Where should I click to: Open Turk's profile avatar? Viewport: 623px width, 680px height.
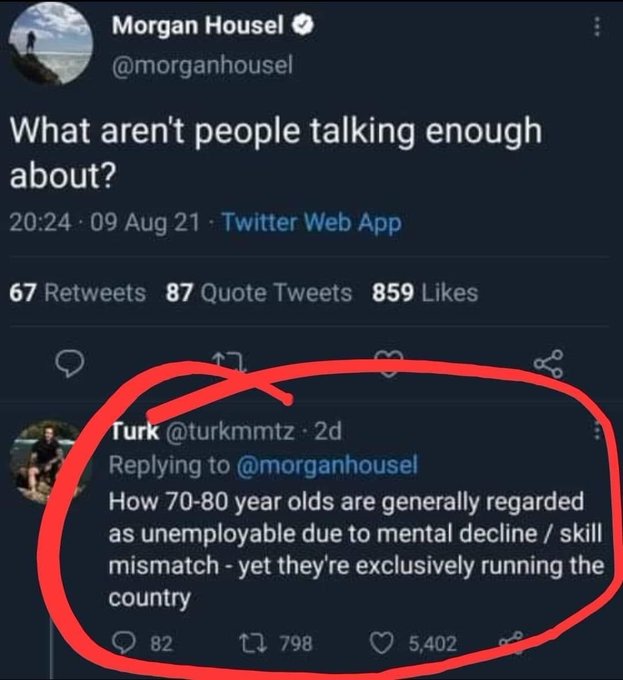(48, 461)
